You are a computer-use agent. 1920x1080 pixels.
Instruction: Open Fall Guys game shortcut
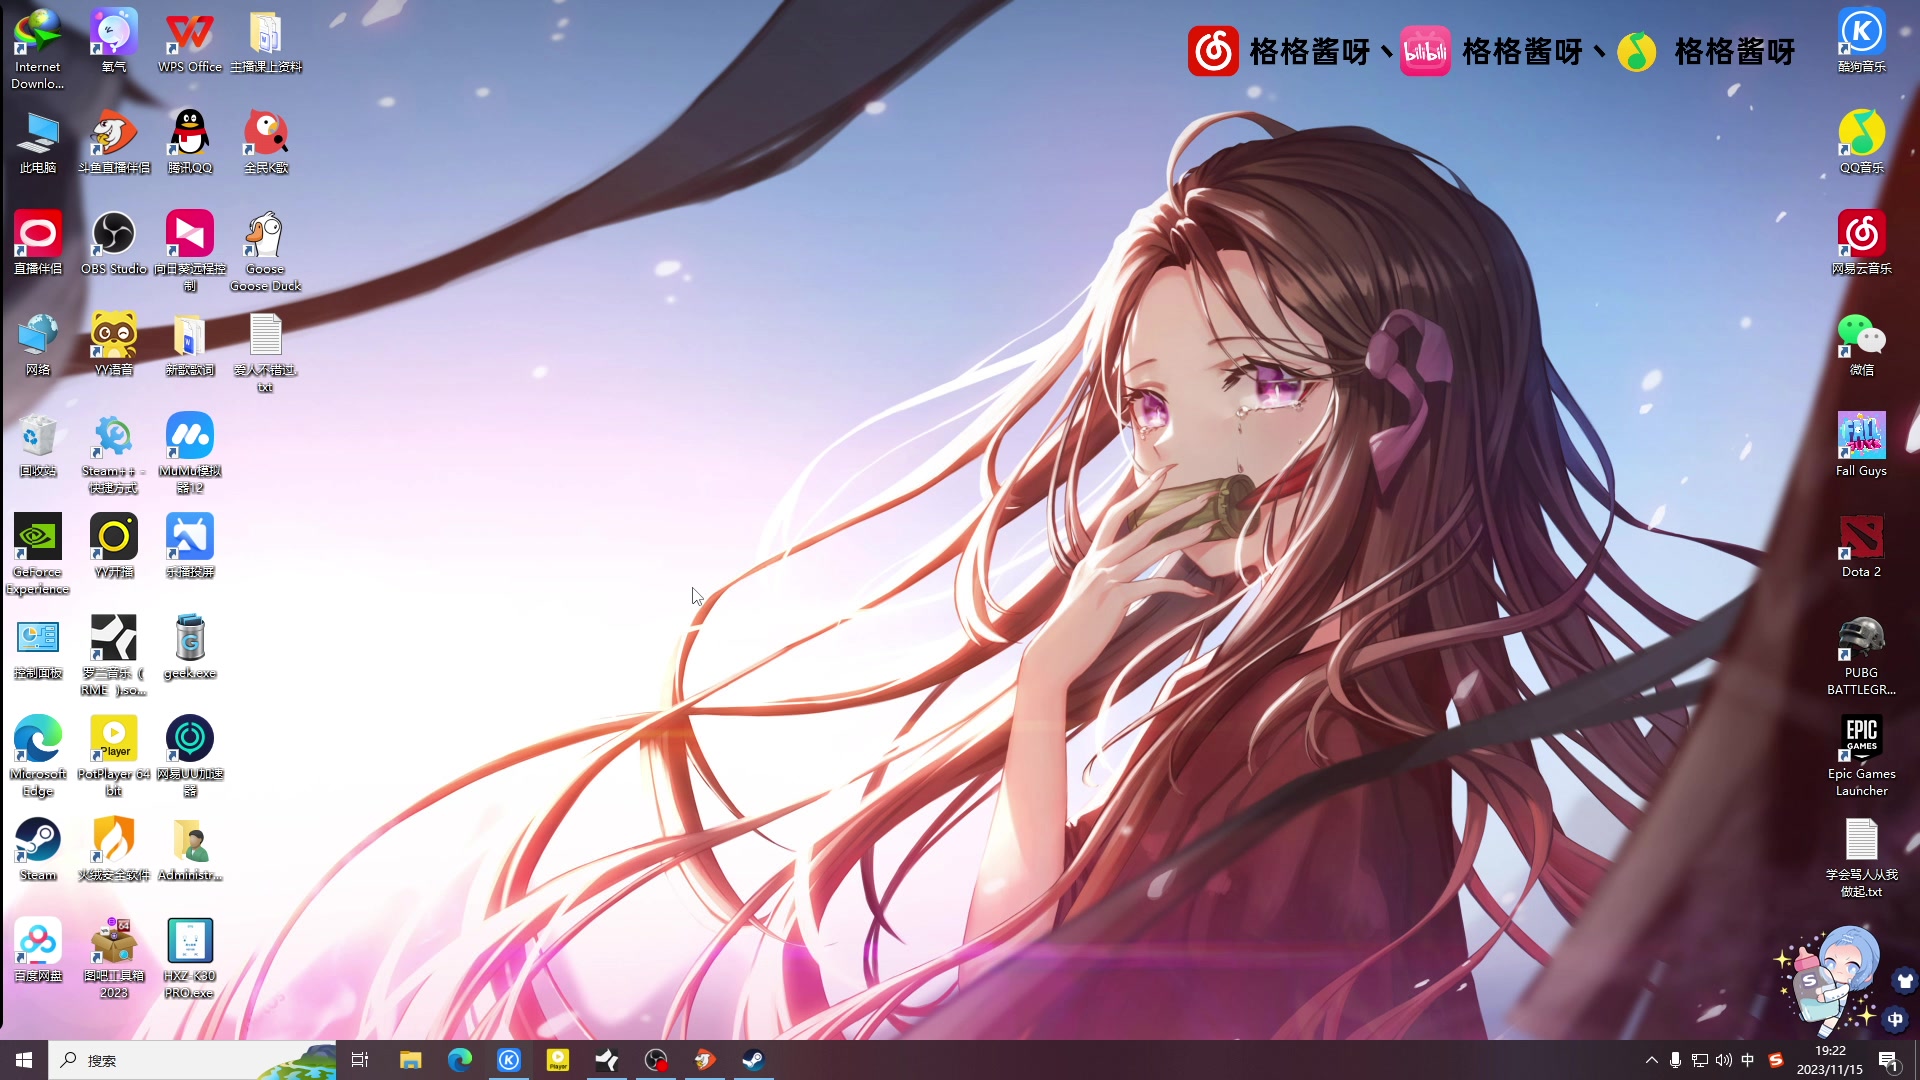1861,444
